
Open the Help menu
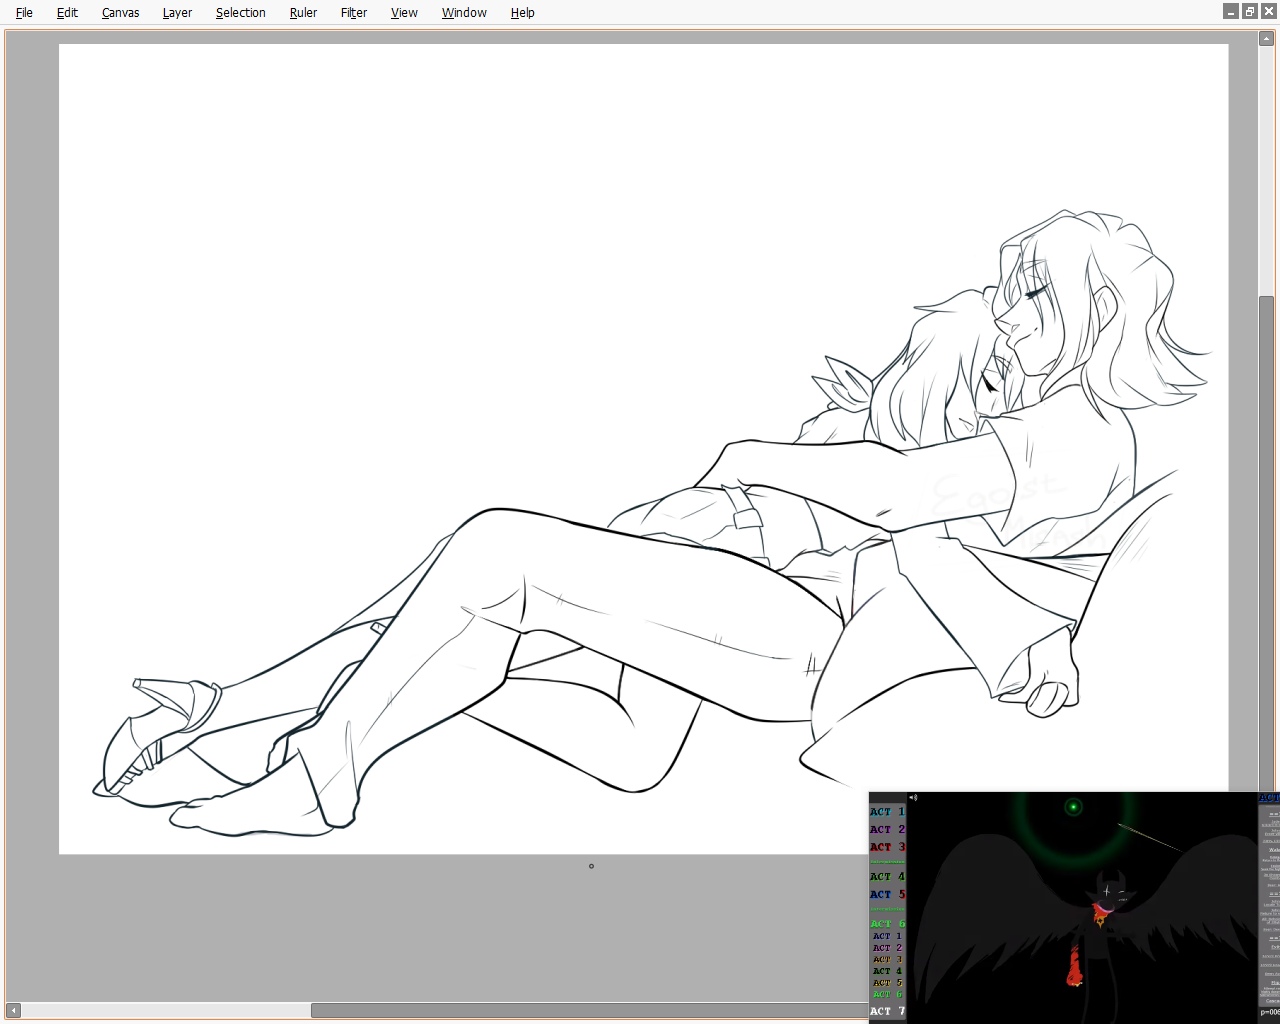click(x=522, y=13)
